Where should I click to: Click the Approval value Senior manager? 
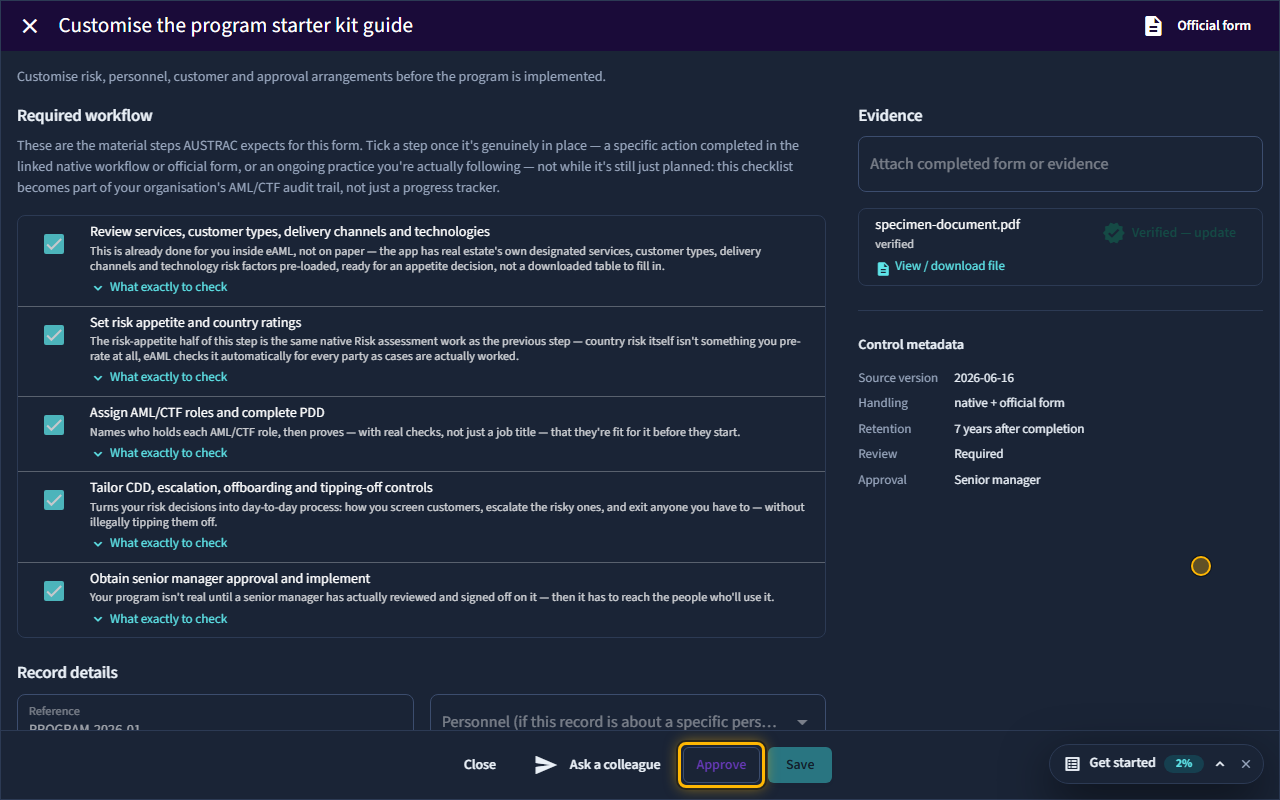click(x=997, y=480)
